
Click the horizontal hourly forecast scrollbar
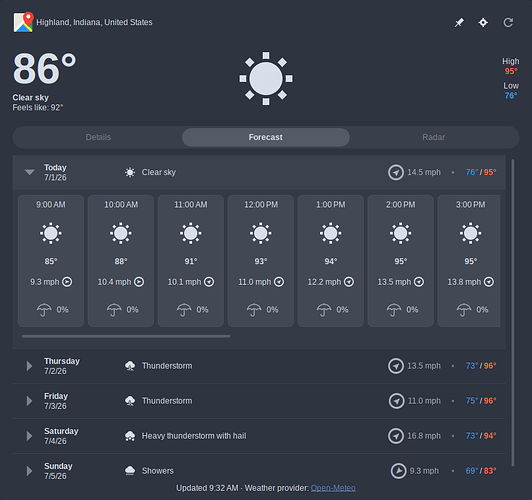click(126, 336)
